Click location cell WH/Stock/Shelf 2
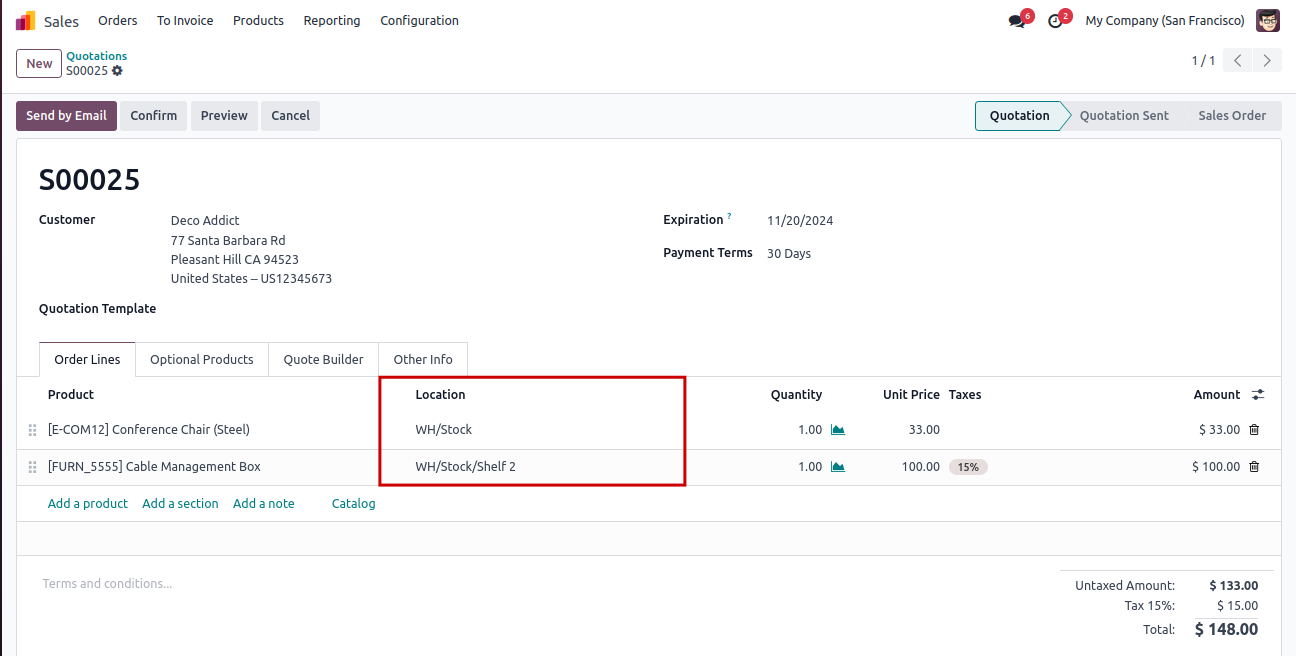1296x656 pixels. pyautogui.click(x=466, y=467)
